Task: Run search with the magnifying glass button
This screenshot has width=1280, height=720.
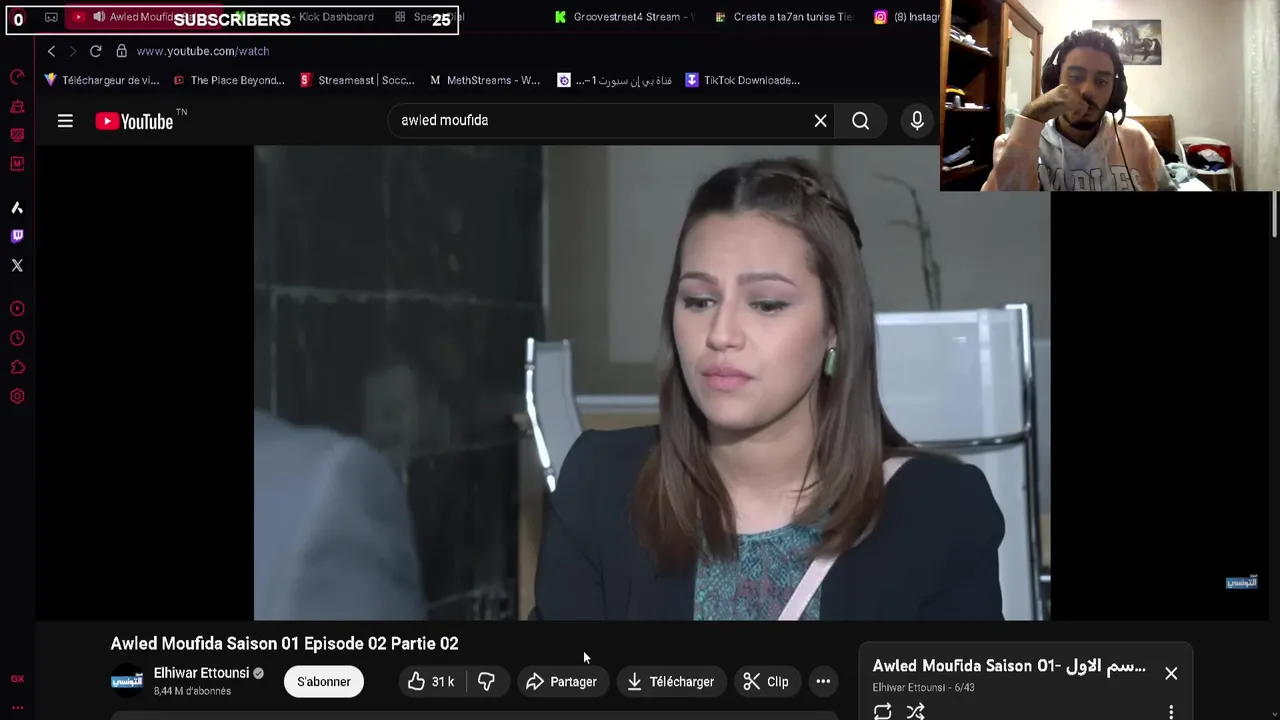Action: [x=861, y=121]
